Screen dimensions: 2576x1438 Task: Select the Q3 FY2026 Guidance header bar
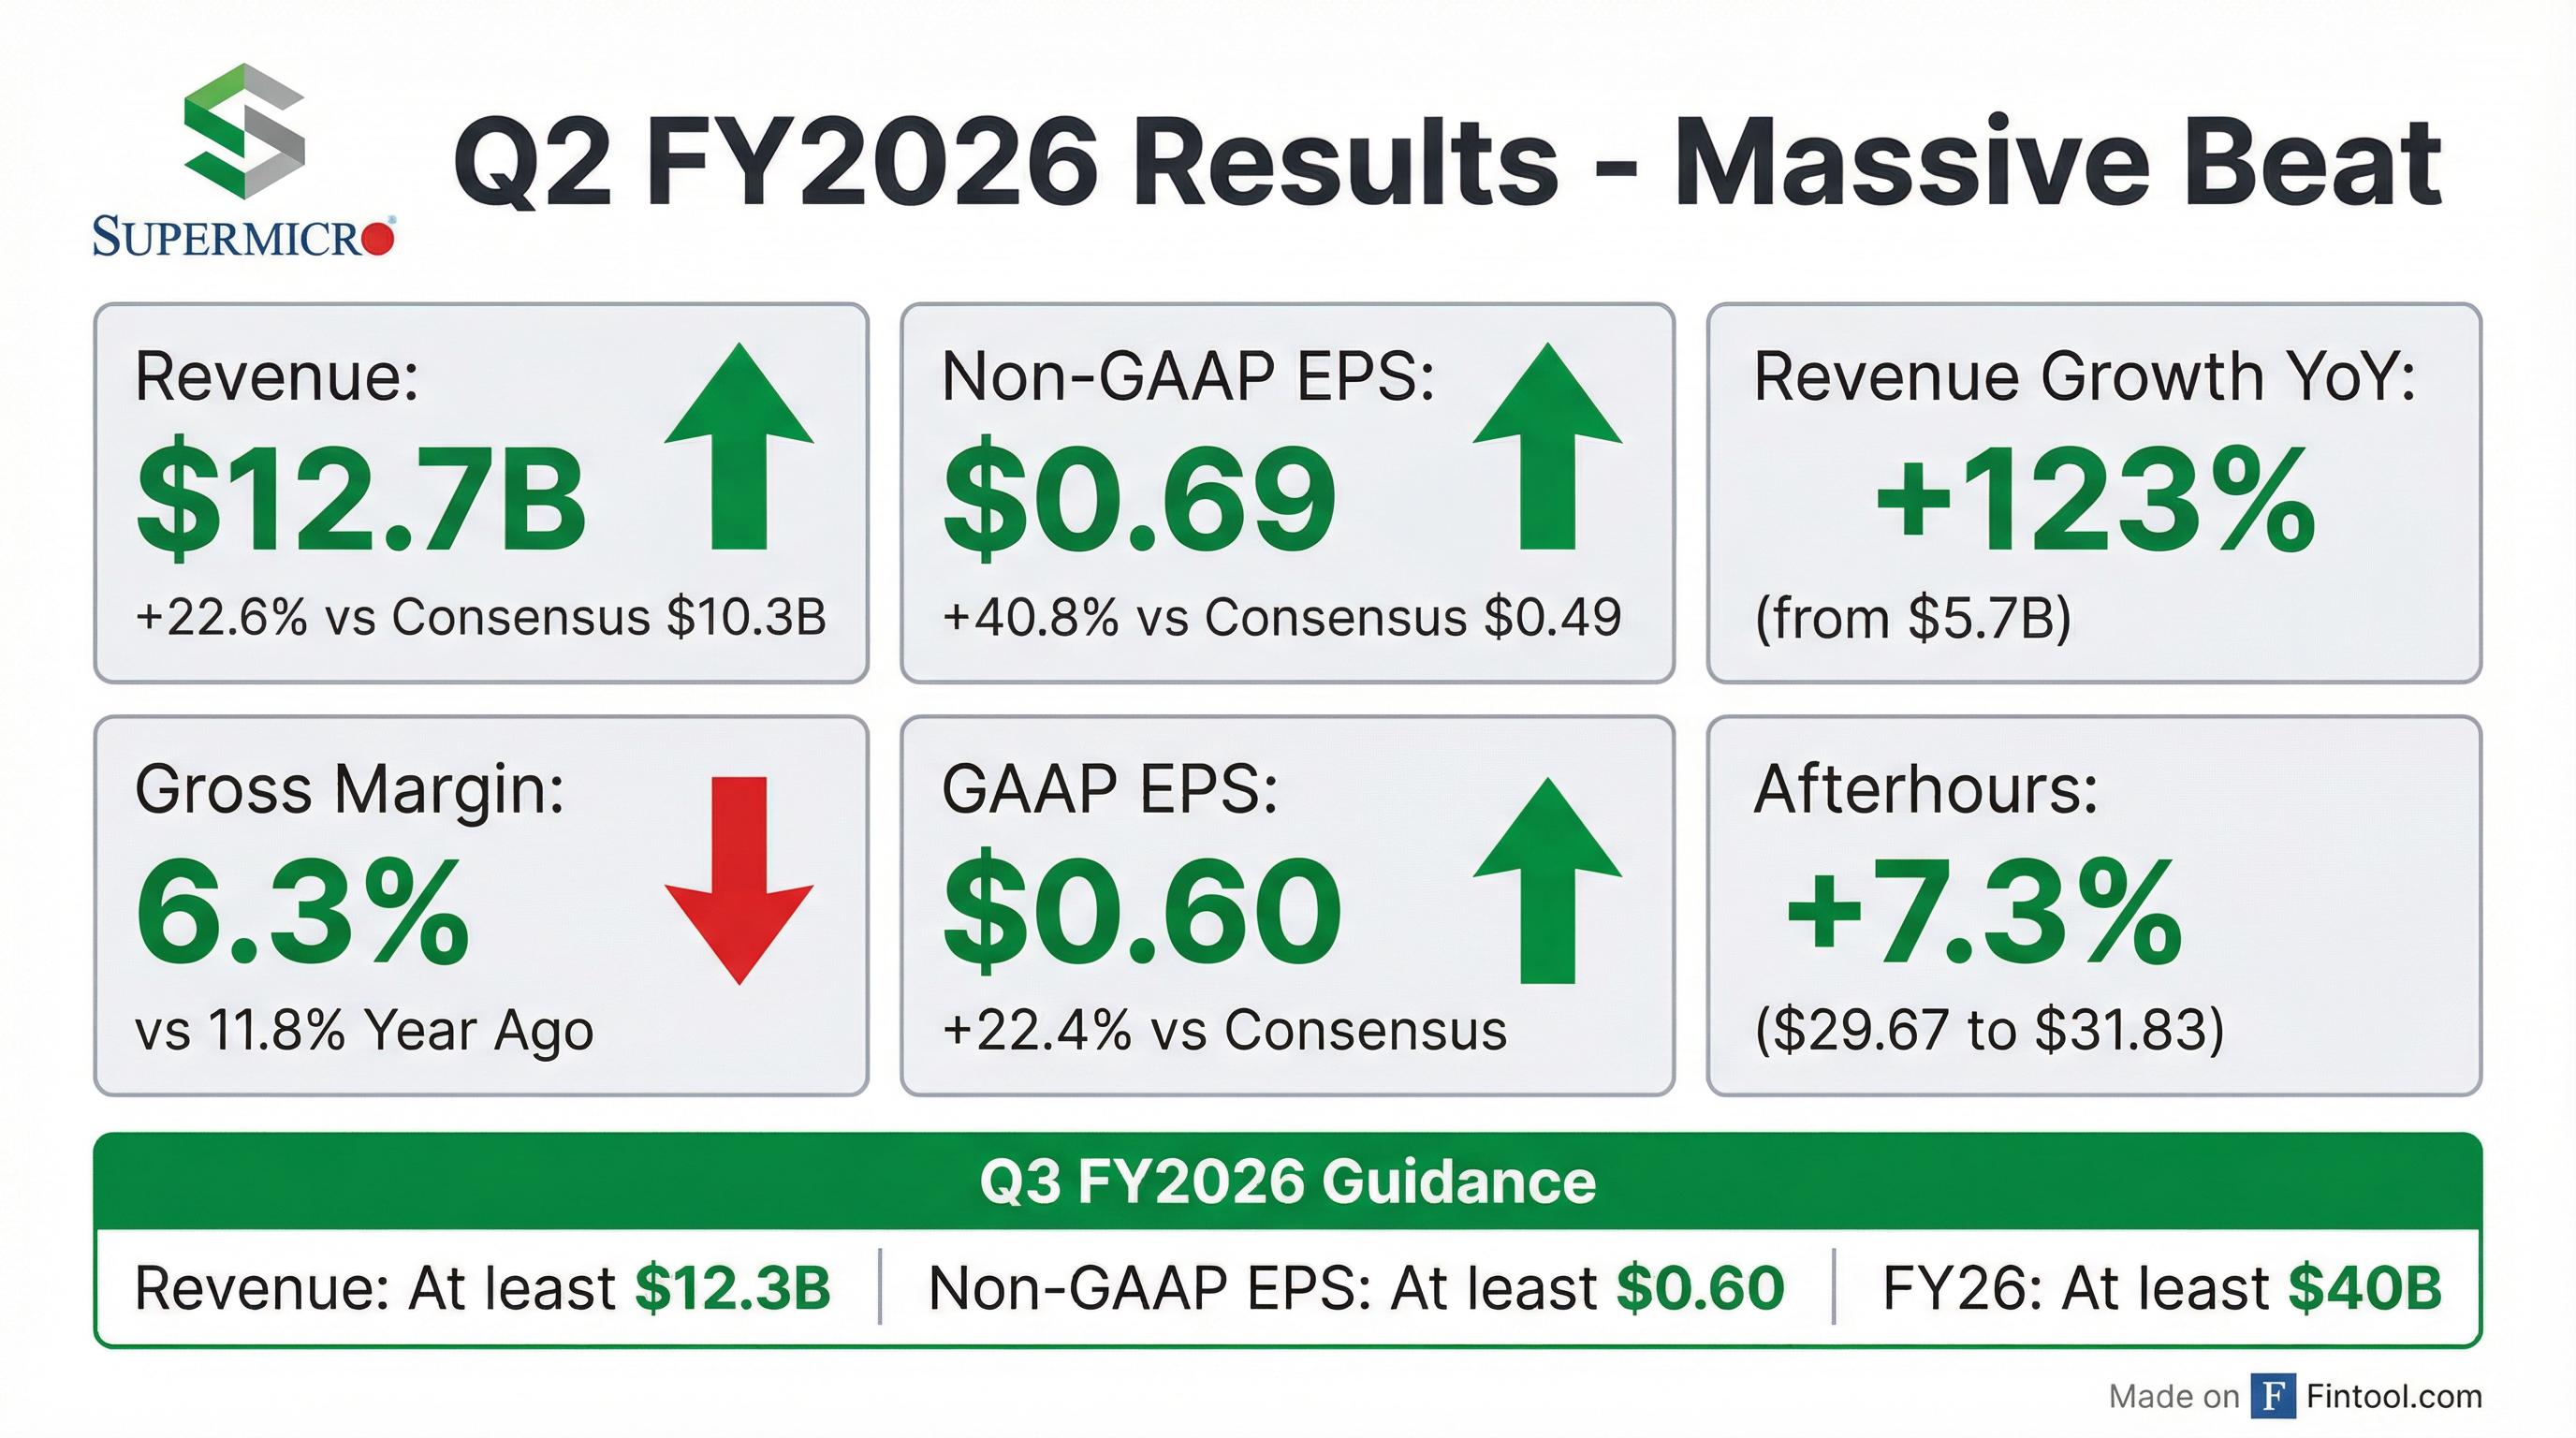1288,1182
